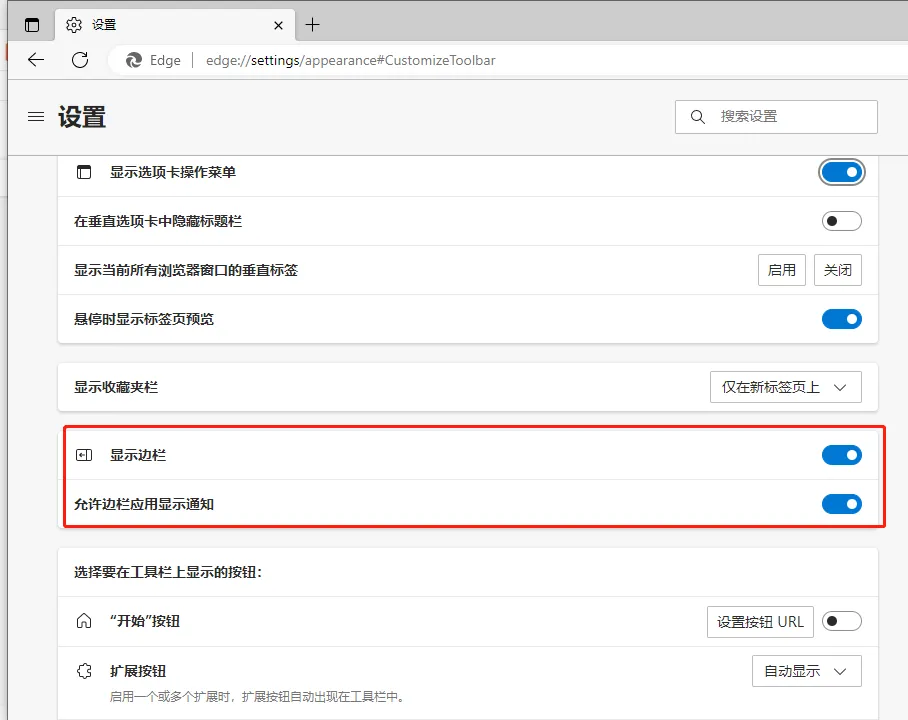The height and width of the screenshot is (720, 908).
Task: Click the 设置按钮 URL button
Action: coord(760,621)
